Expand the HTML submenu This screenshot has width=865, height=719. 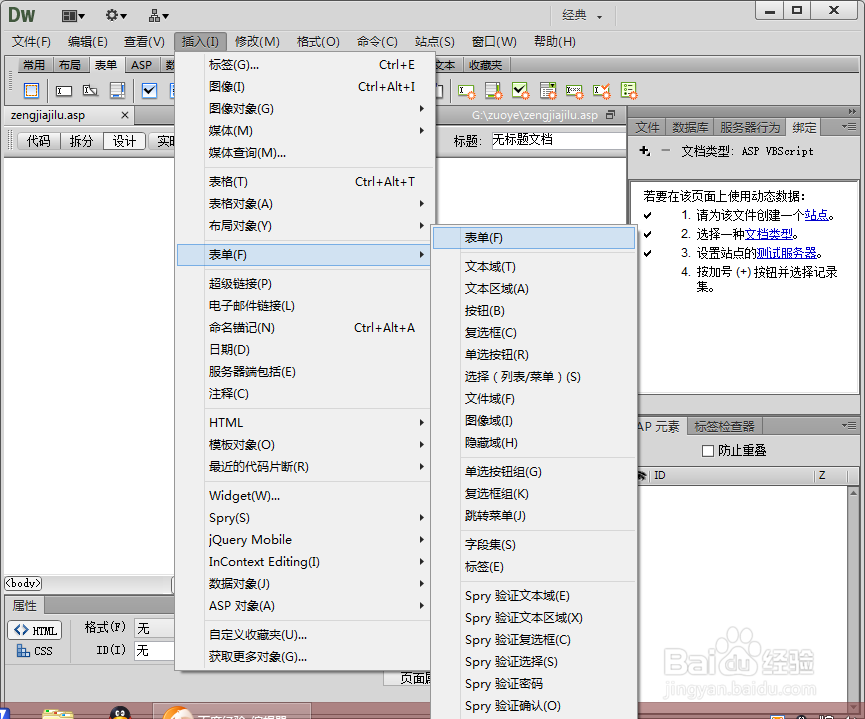coord(303,423)
